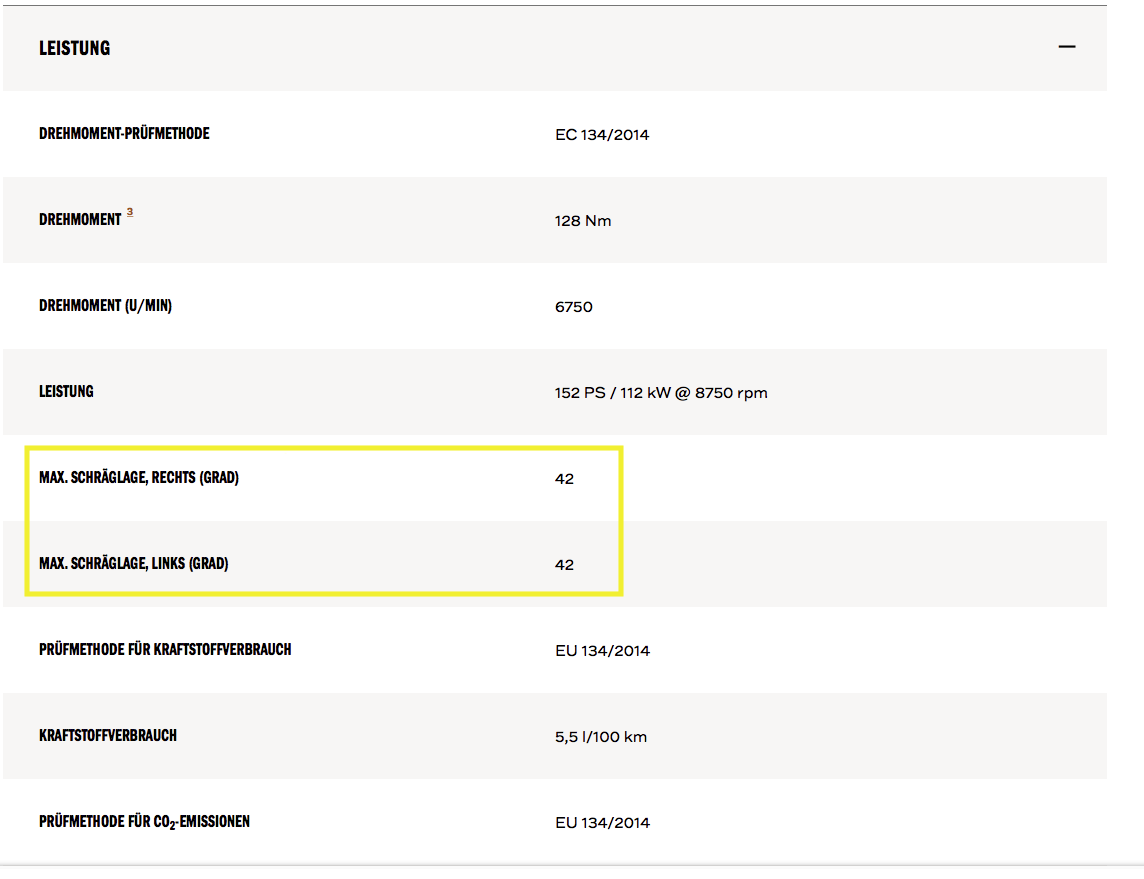
Task: Click the Leistung row label above Schräglage
Action: pos(66,392)
